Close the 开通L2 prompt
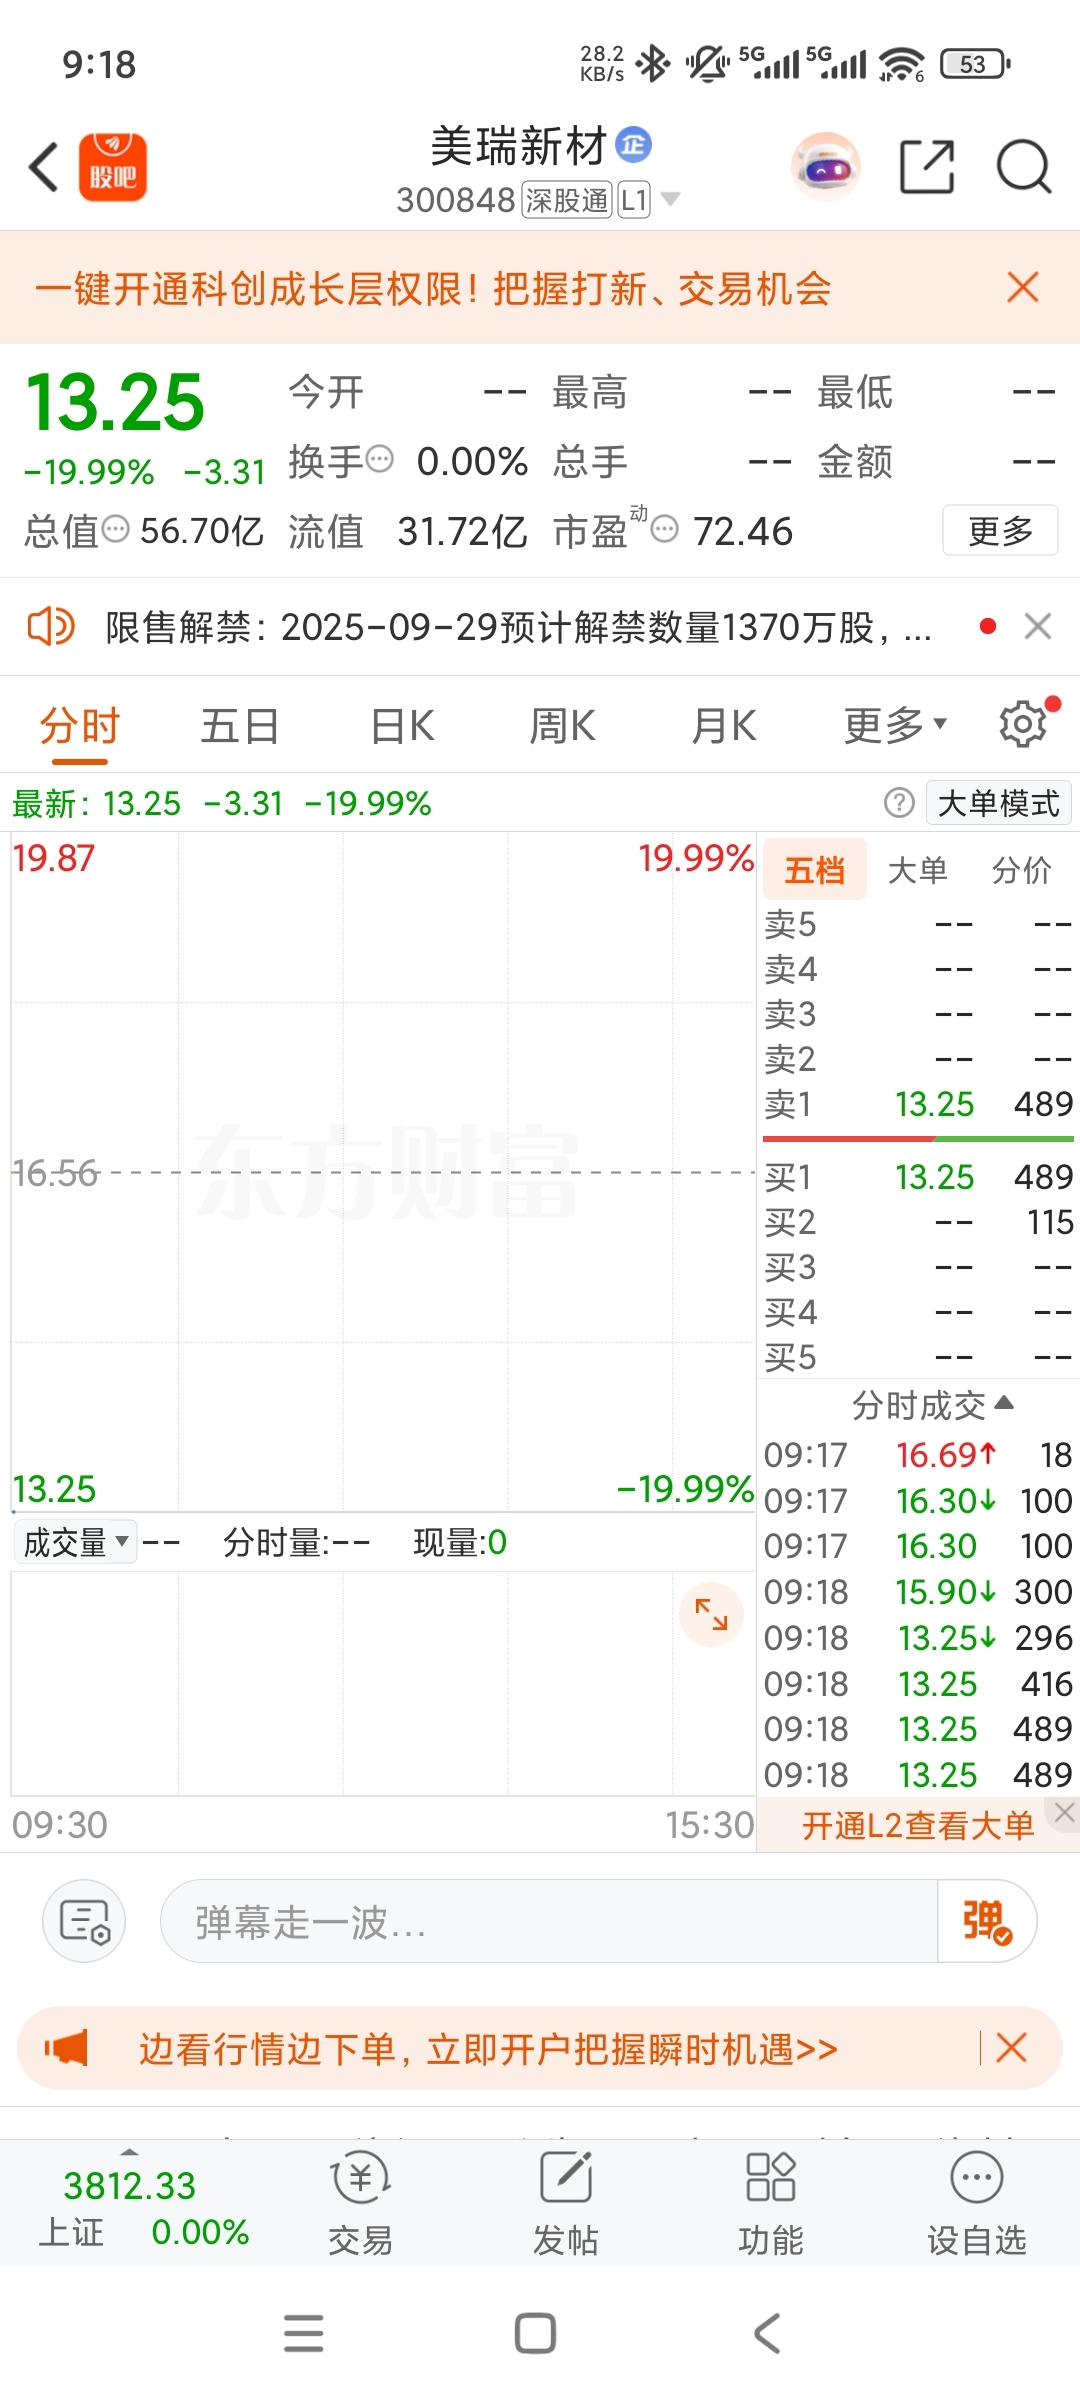Image resolution: width=1080 pixels, height=2400 pixels. coord(1064,1812)
